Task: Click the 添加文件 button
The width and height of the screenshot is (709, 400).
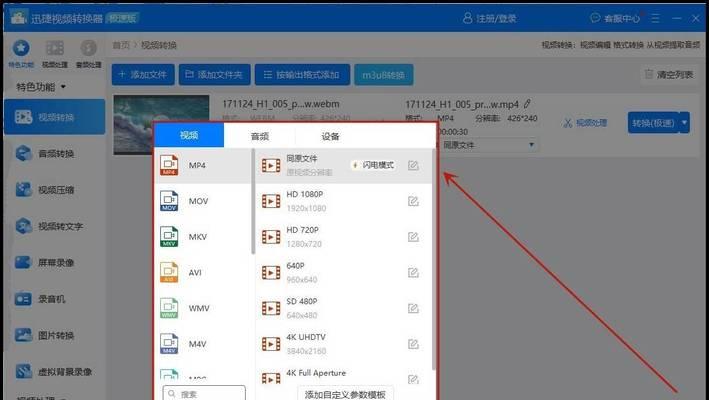Action: point(143,75)
